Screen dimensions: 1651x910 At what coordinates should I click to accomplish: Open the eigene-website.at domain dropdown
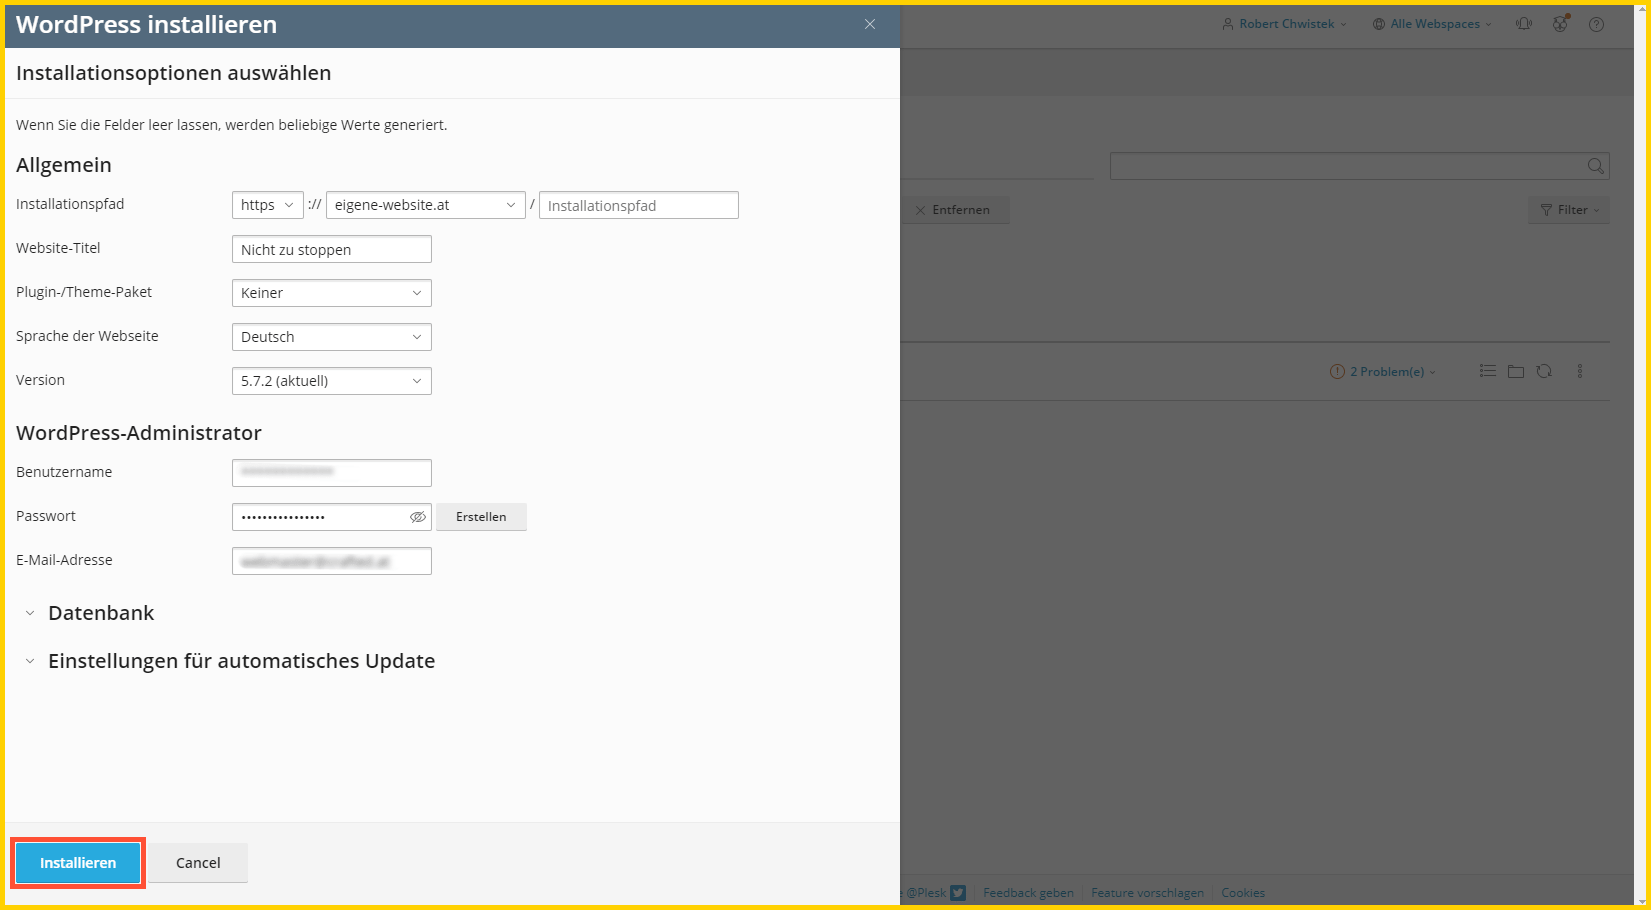point(426,205)
